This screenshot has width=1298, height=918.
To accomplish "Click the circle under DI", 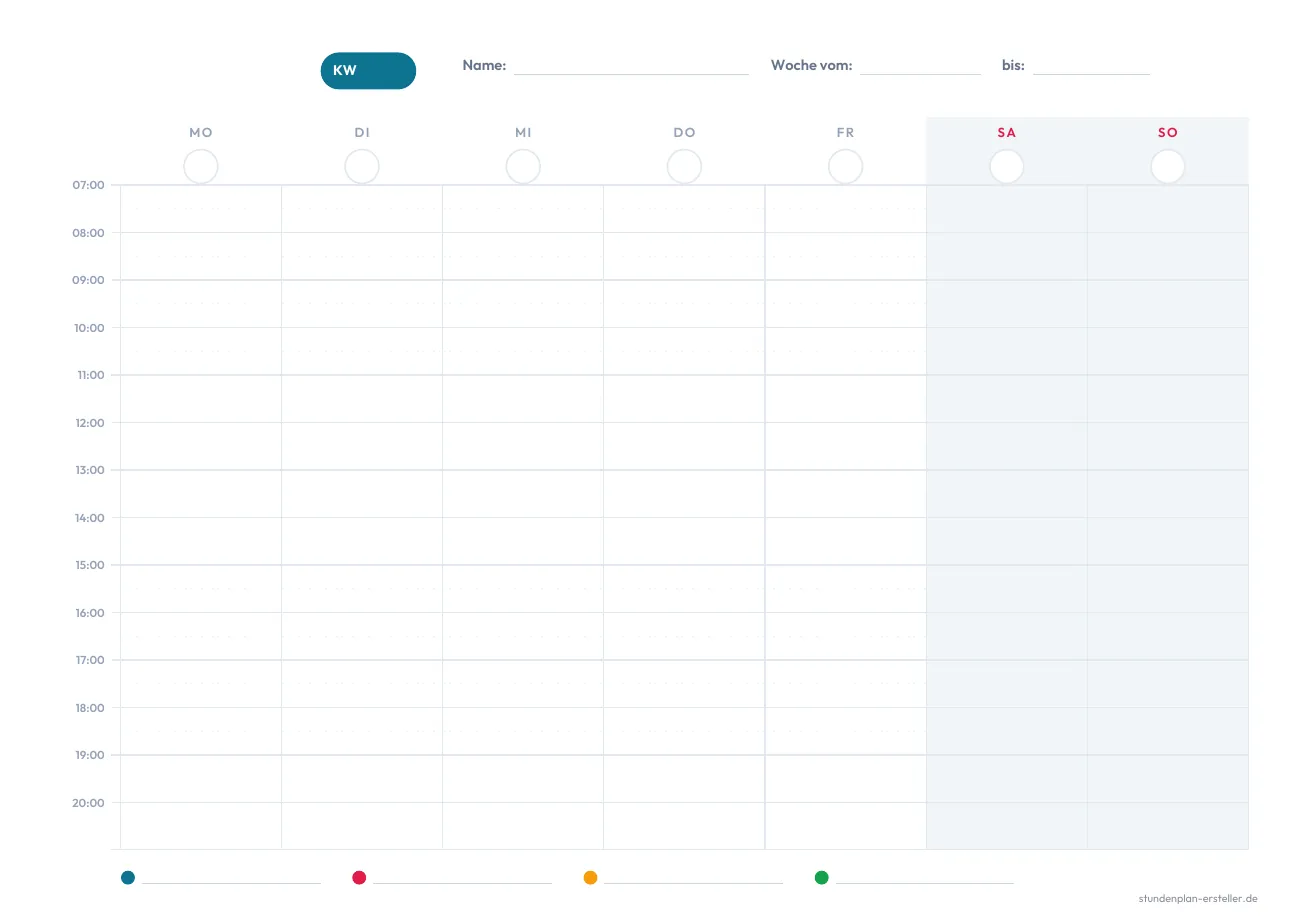I will [362, 166].
